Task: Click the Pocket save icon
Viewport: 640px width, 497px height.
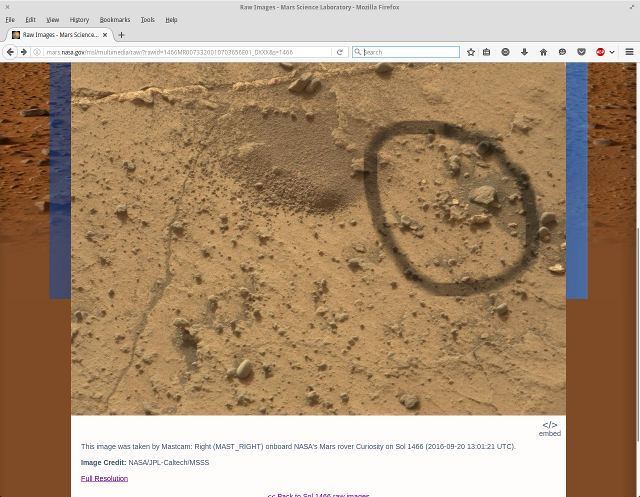Action: (581, 52)
